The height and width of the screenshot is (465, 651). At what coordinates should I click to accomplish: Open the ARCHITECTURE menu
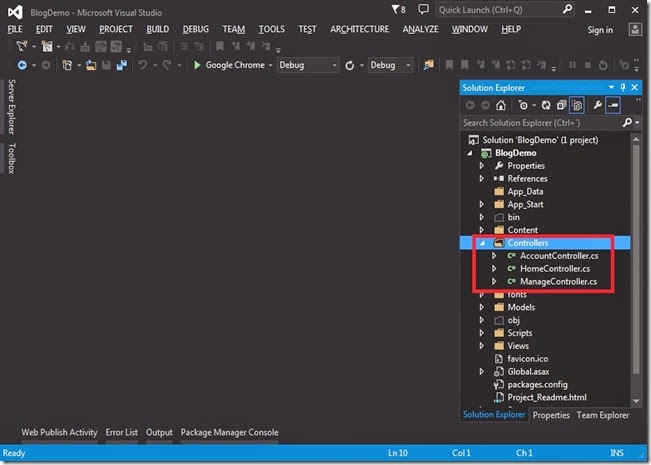(360, 29)
